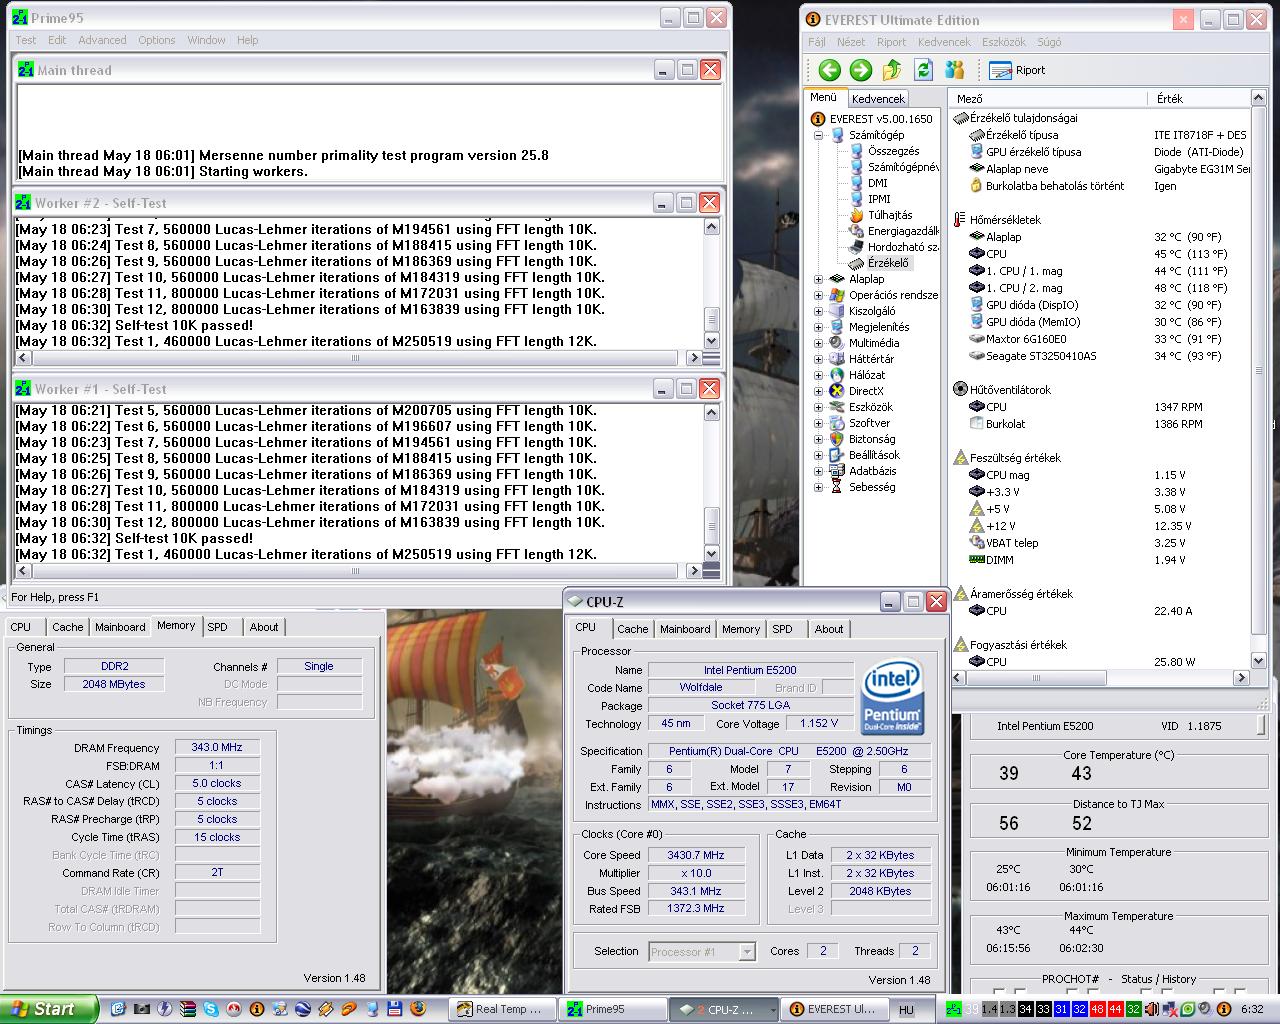Open the Riport menu in EVEREST
The height and width of the screenshot is (1024, 1280).
point(891,42)
